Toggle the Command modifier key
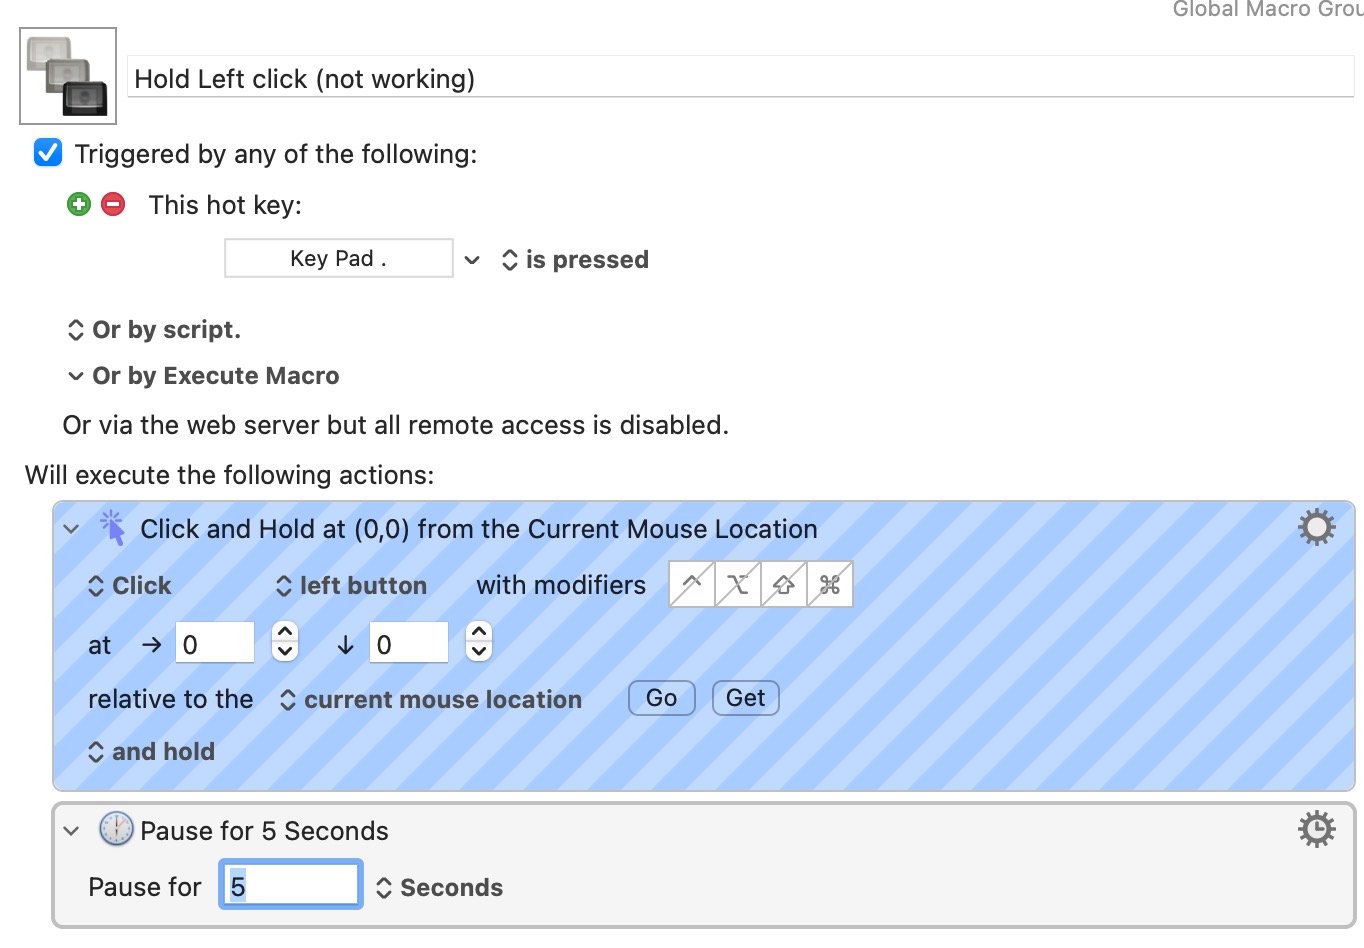The image size is (1364, 948). tap(830, 585)
